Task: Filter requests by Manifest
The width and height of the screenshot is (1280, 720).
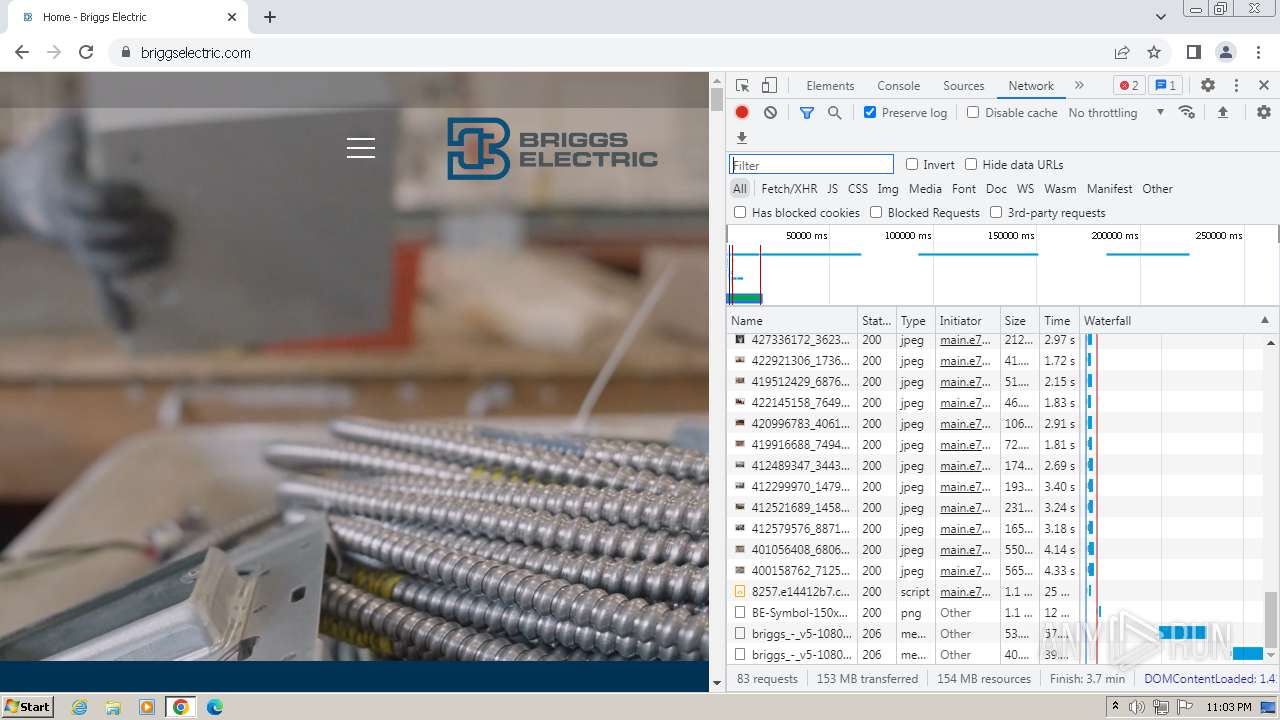Action: [x=1109, y=189]
